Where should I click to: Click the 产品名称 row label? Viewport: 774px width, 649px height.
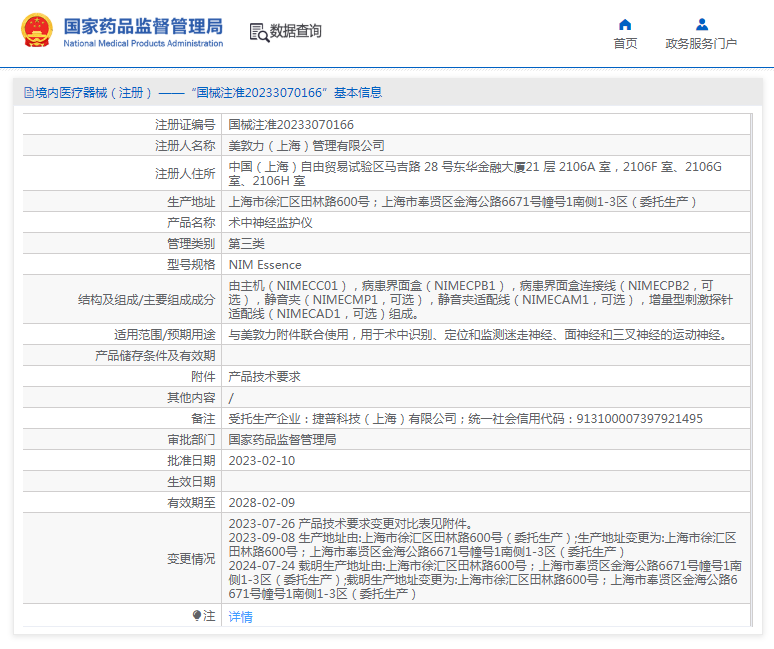[191, 223]
